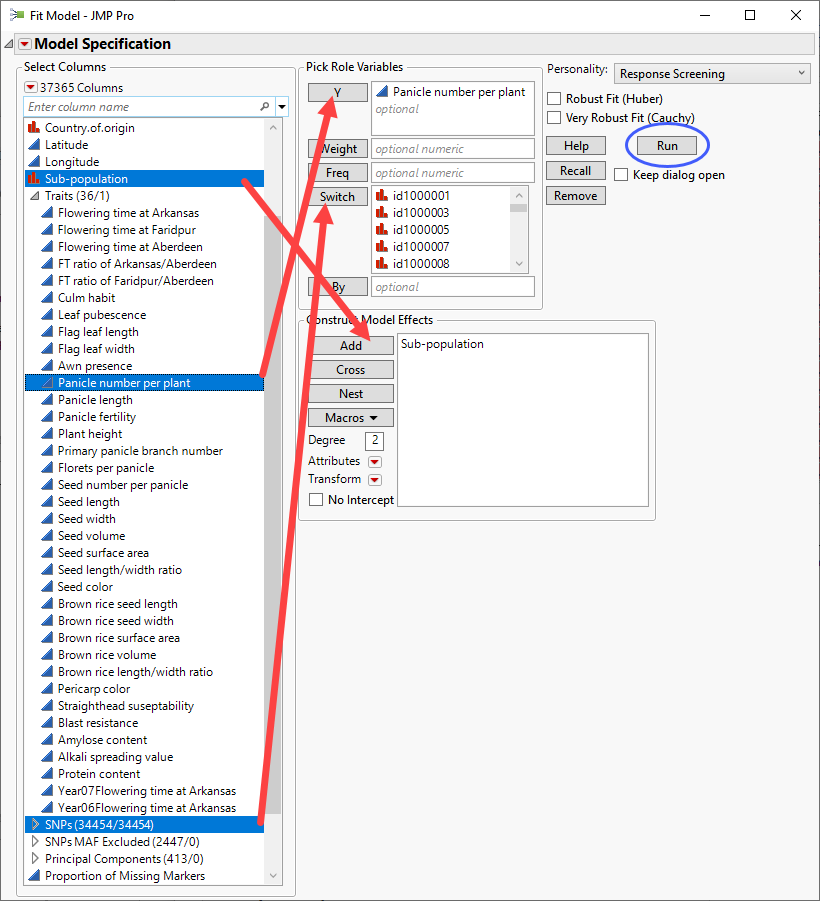This screenshot has width=820, height=901.
Task: Click the Seed length column icon
Action: (x=47, y=502)
